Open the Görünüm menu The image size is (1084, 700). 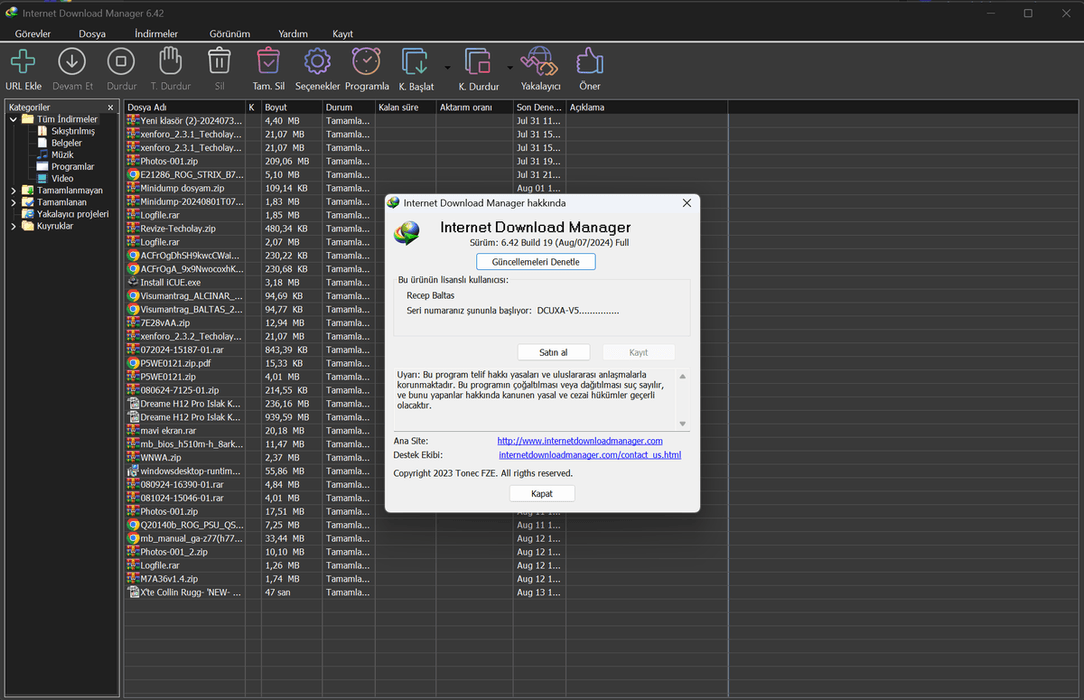tap(230, 34)
